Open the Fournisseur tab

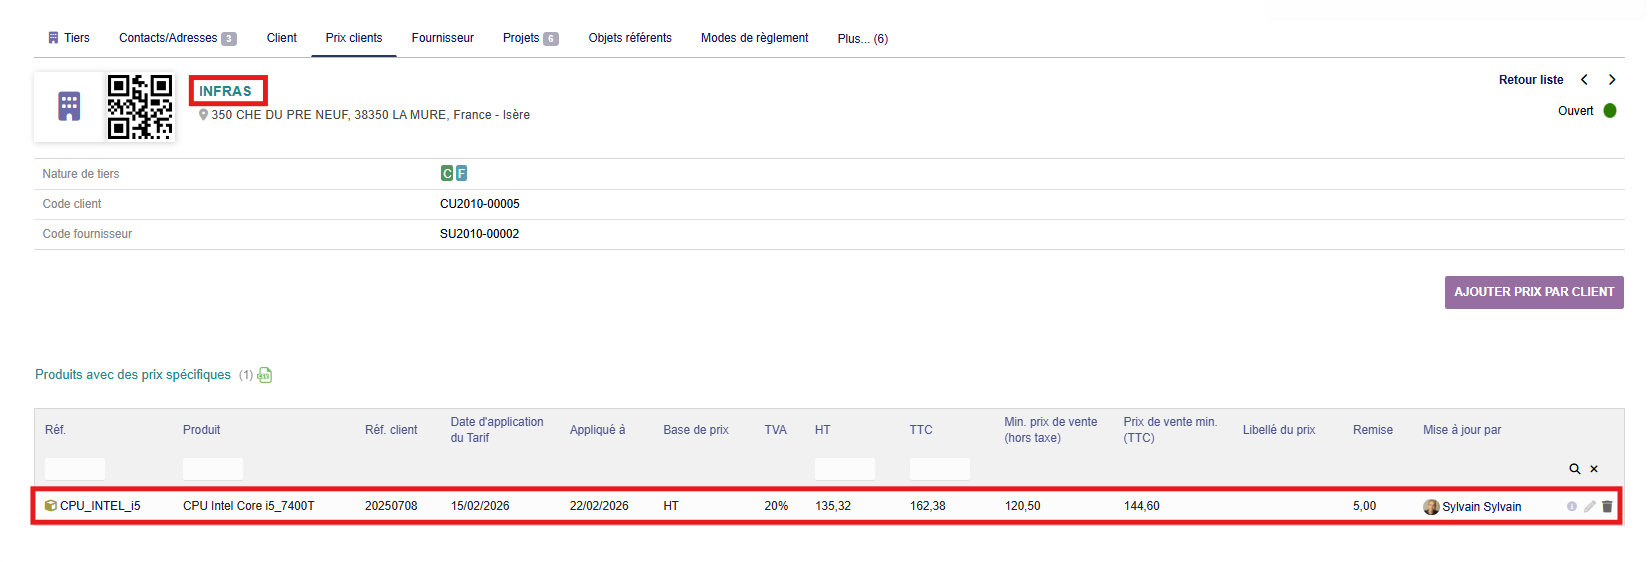(x=442, y=38)
